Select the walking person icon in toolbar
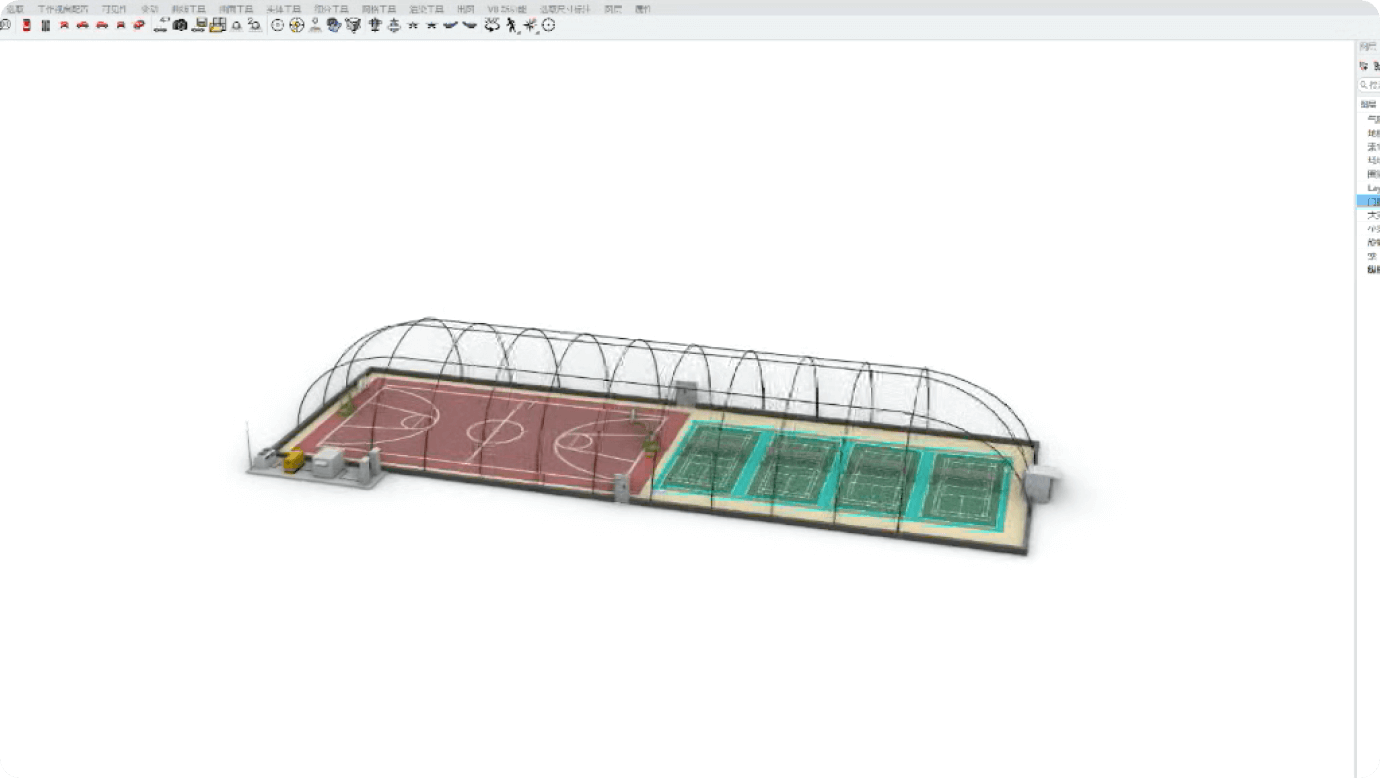Image resolution: width=1380 pixels, height=778 pixels. click(511, 25)
